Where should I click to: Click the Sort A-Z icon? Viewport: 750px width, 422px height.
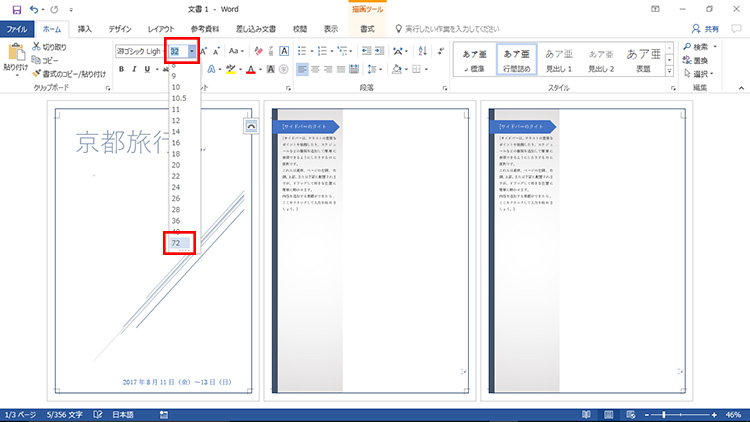coord(421,50)
